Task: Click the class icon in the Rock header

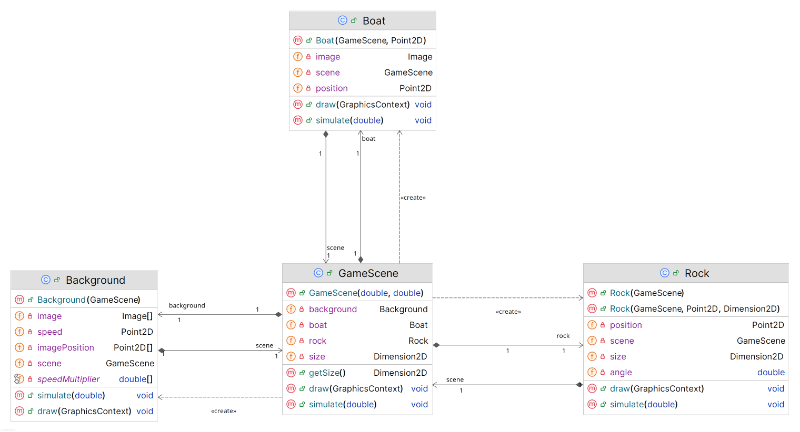Action: point(665,273)
